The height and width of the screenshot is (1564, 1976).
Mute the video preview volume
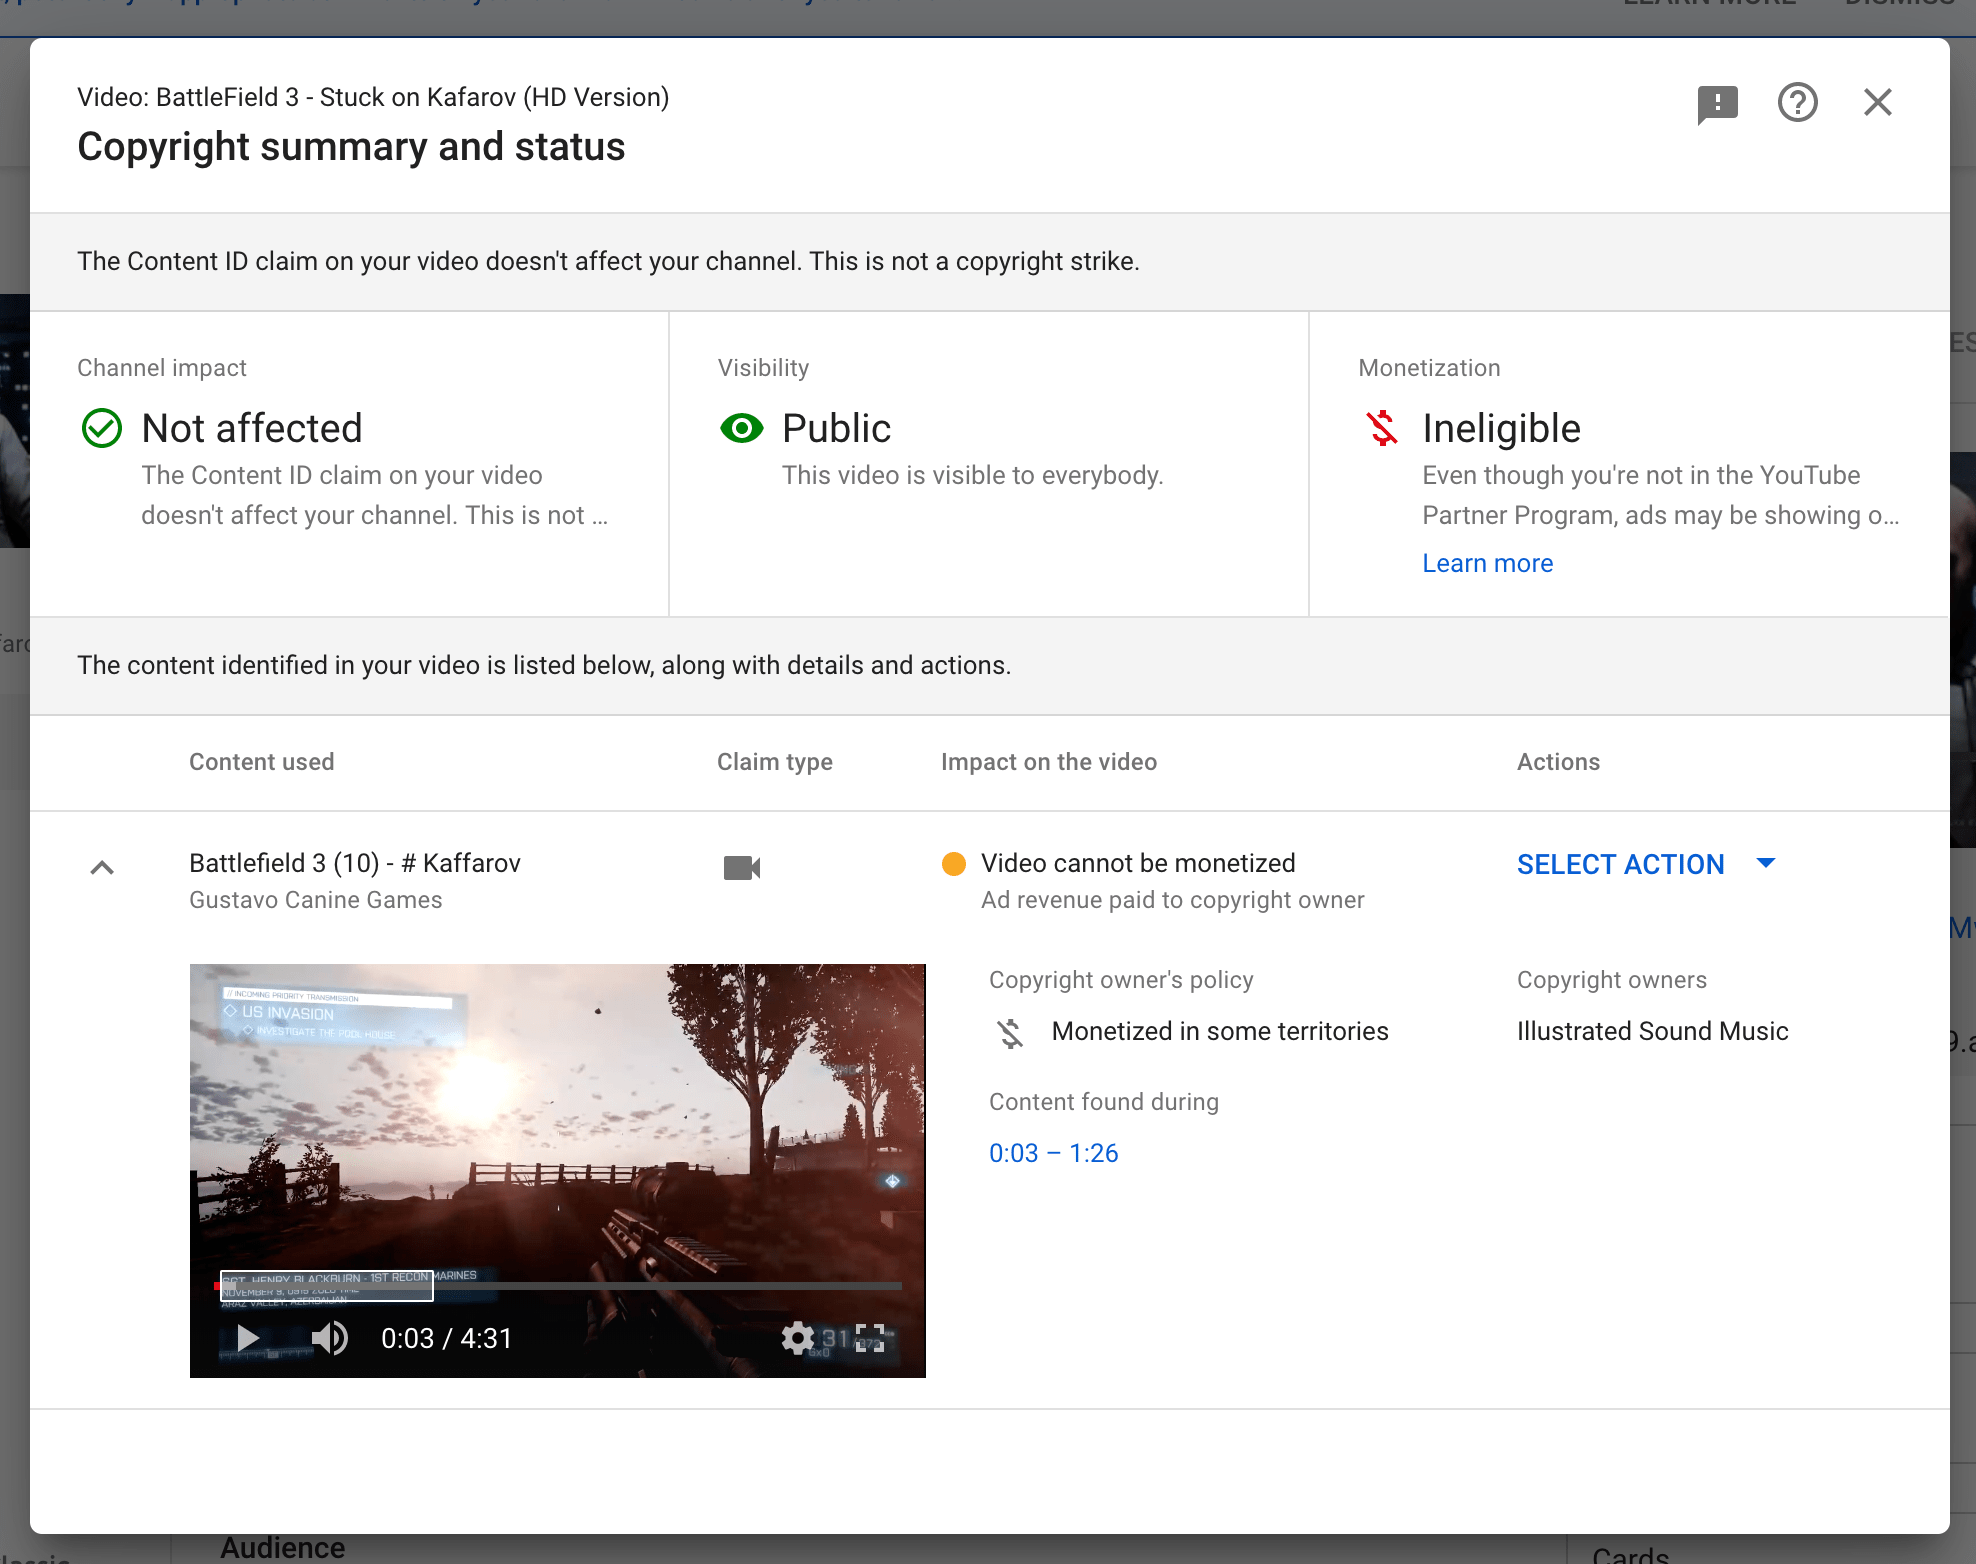[329, 1338]
